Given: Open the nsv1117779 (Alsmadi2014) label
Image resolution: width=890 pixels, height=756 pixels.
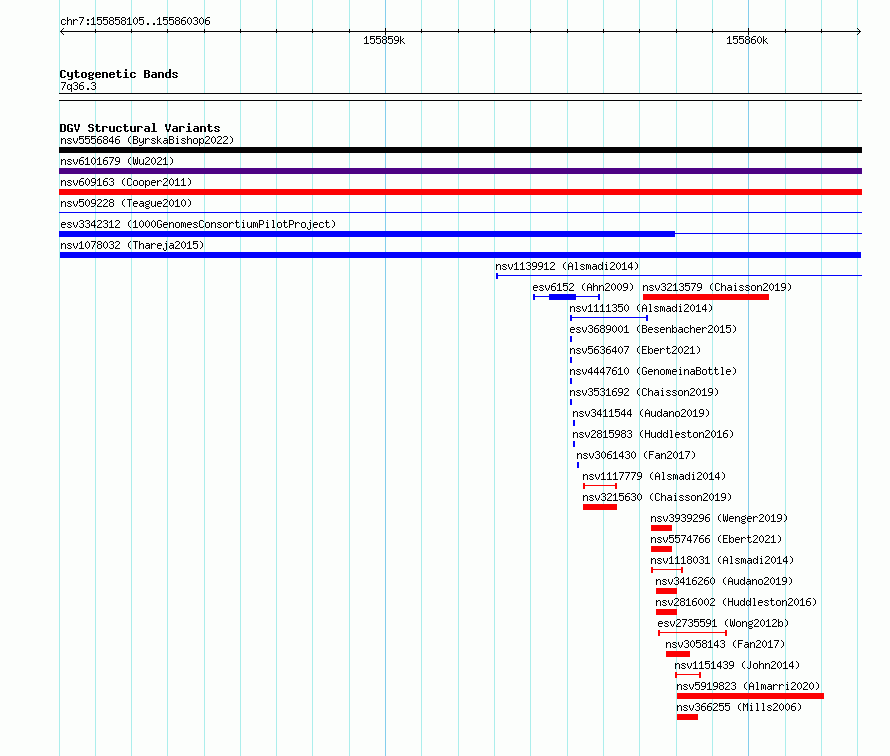Looking at the screenshot, I should [654, 476].
